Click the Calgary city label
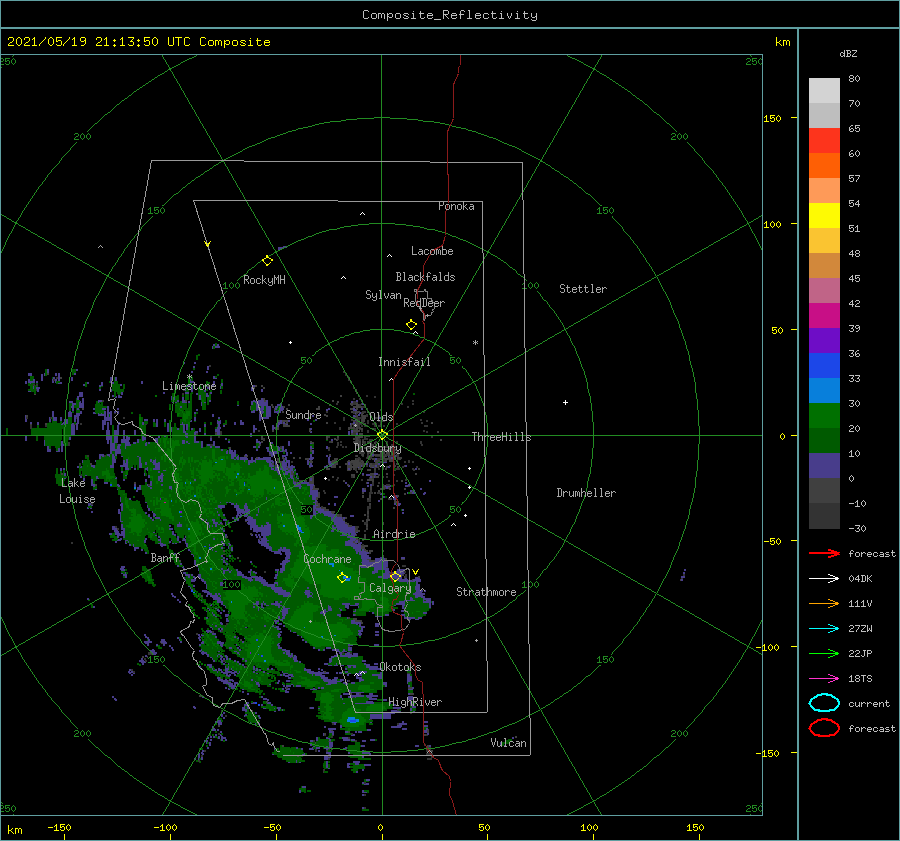Screen dimensions: 900x841 point(390,588)
